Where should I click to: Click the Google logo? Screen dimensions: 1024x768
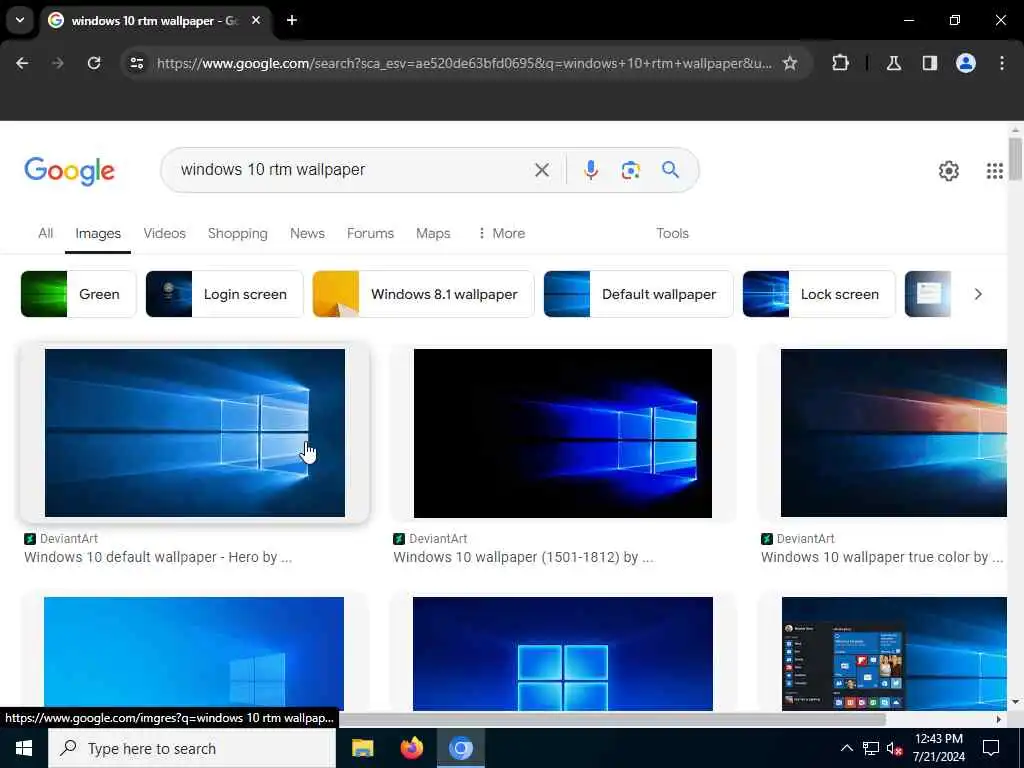pos(69,171)
